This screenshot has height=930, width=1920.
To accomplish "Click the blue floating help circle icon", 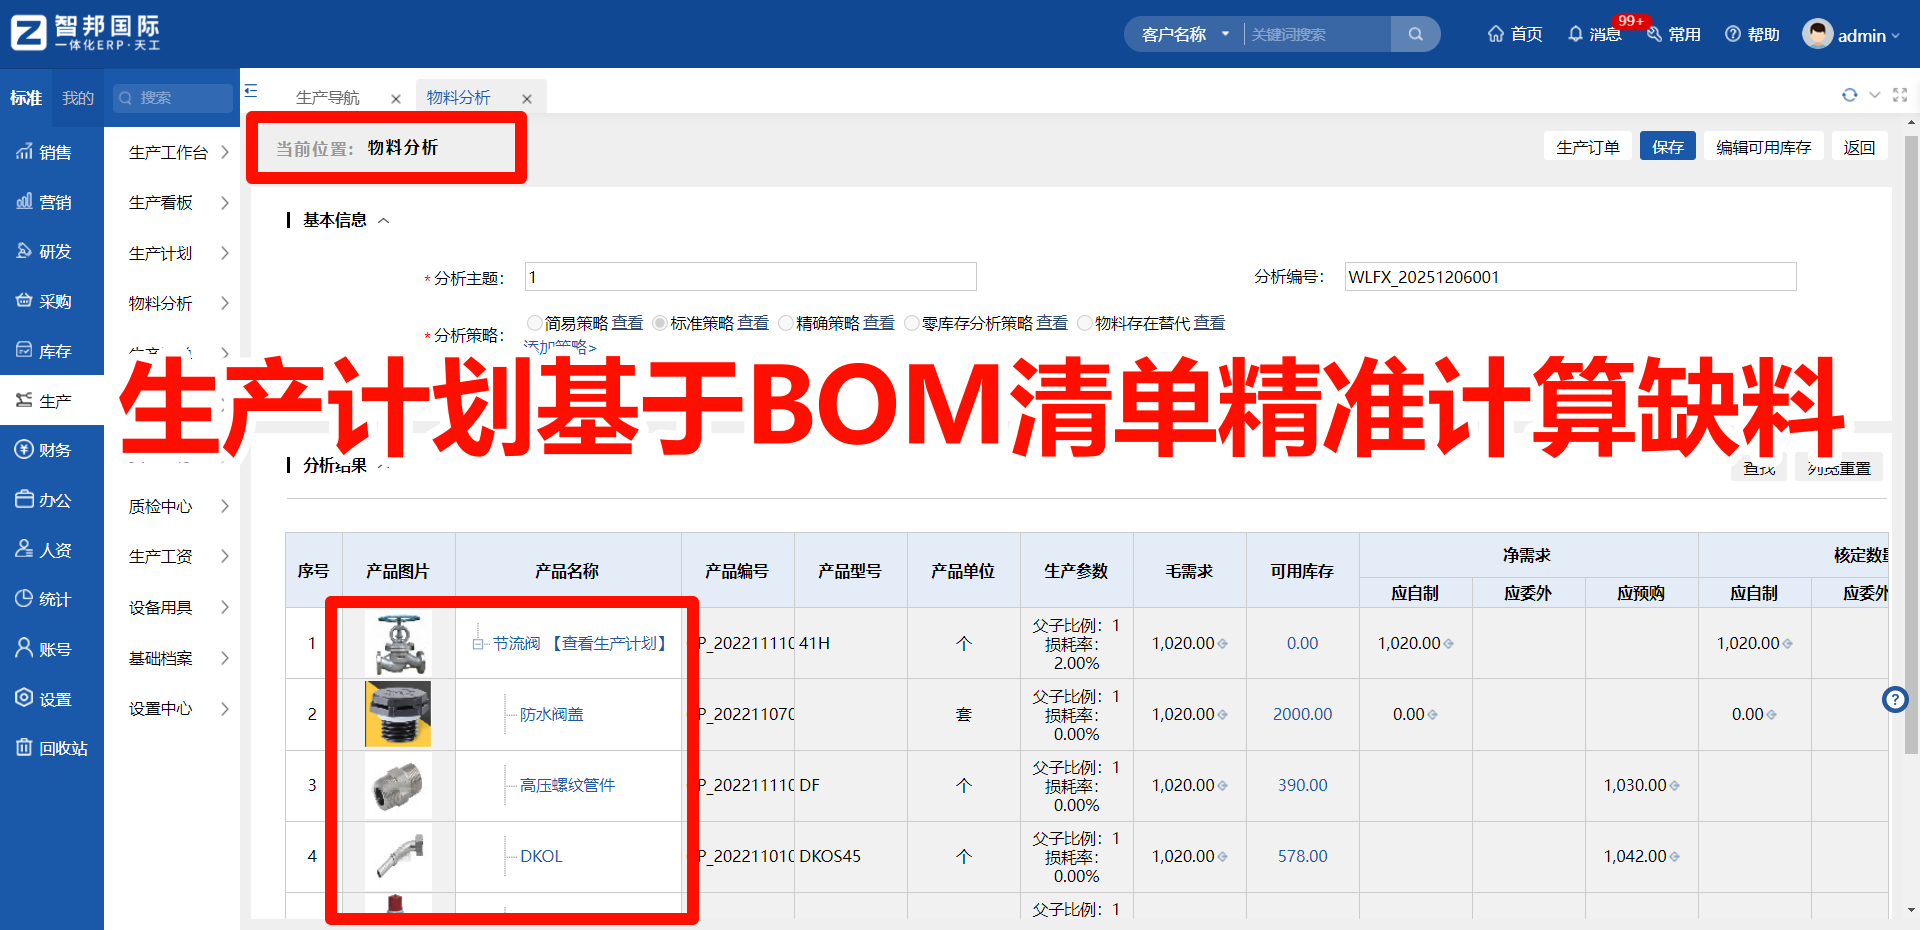I will [x=1895, y=699].
